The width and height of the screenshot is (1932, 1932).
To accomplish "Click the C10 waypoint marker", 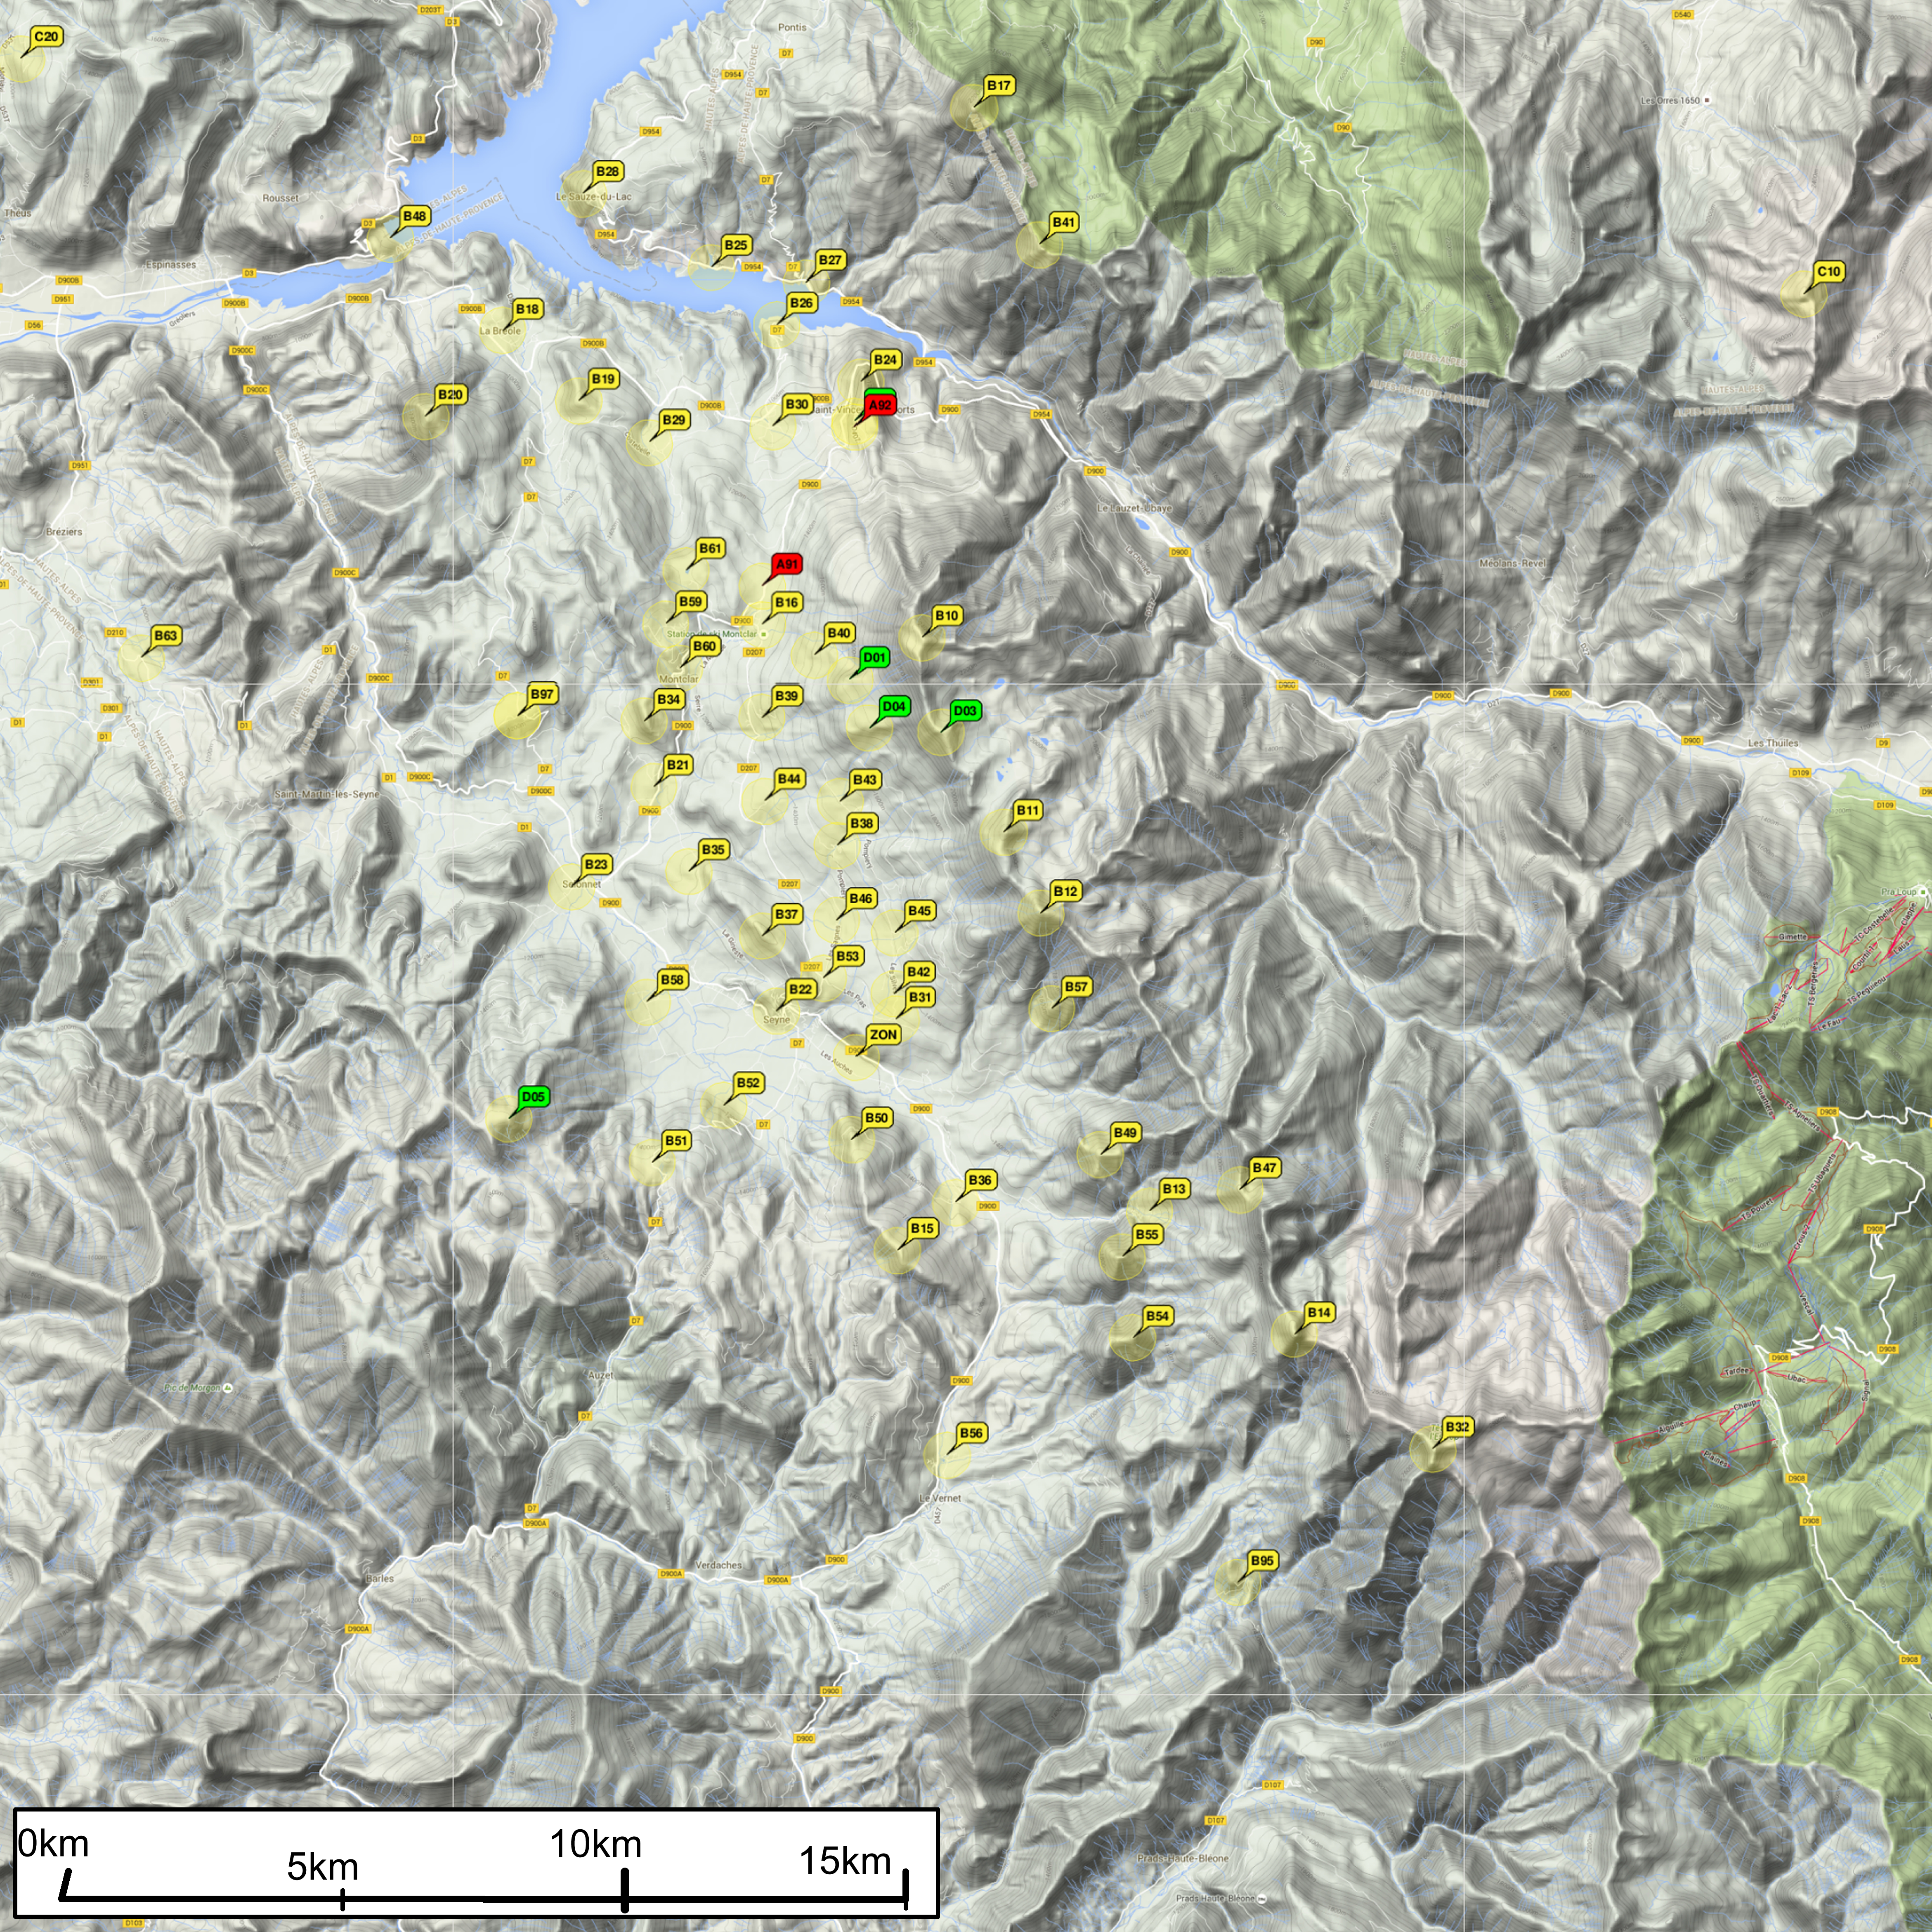I will point(1828,272).
